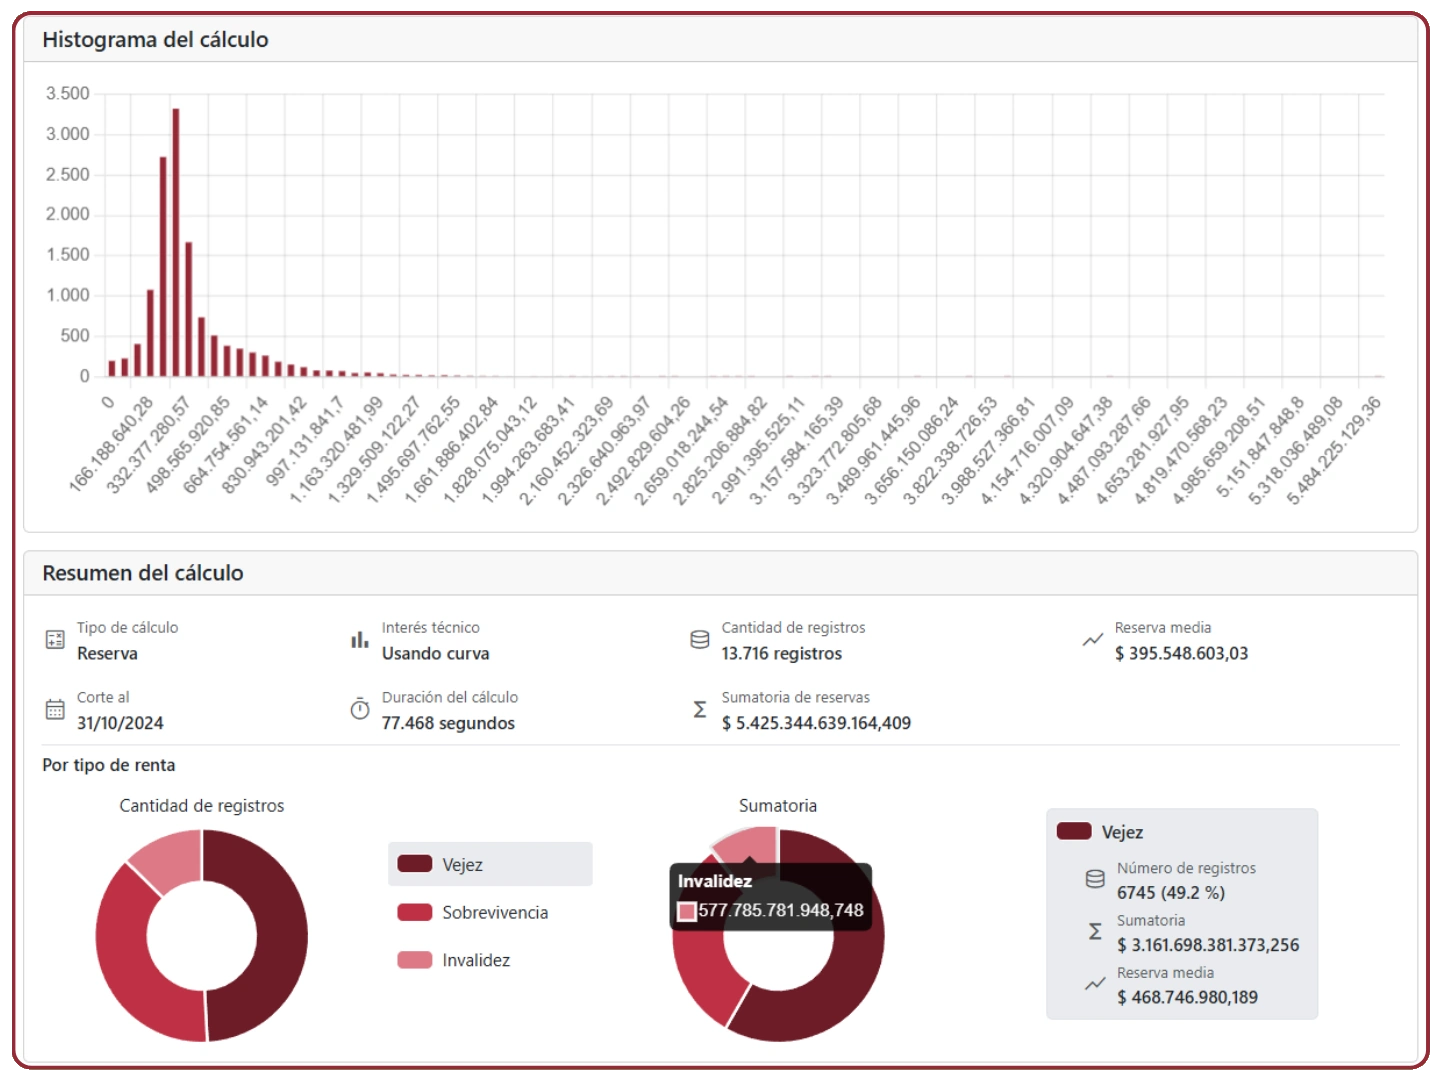Select the Sobrevivencia legend label
This screenshot has height=1080, width=1441.
click(x=495, y=912)
